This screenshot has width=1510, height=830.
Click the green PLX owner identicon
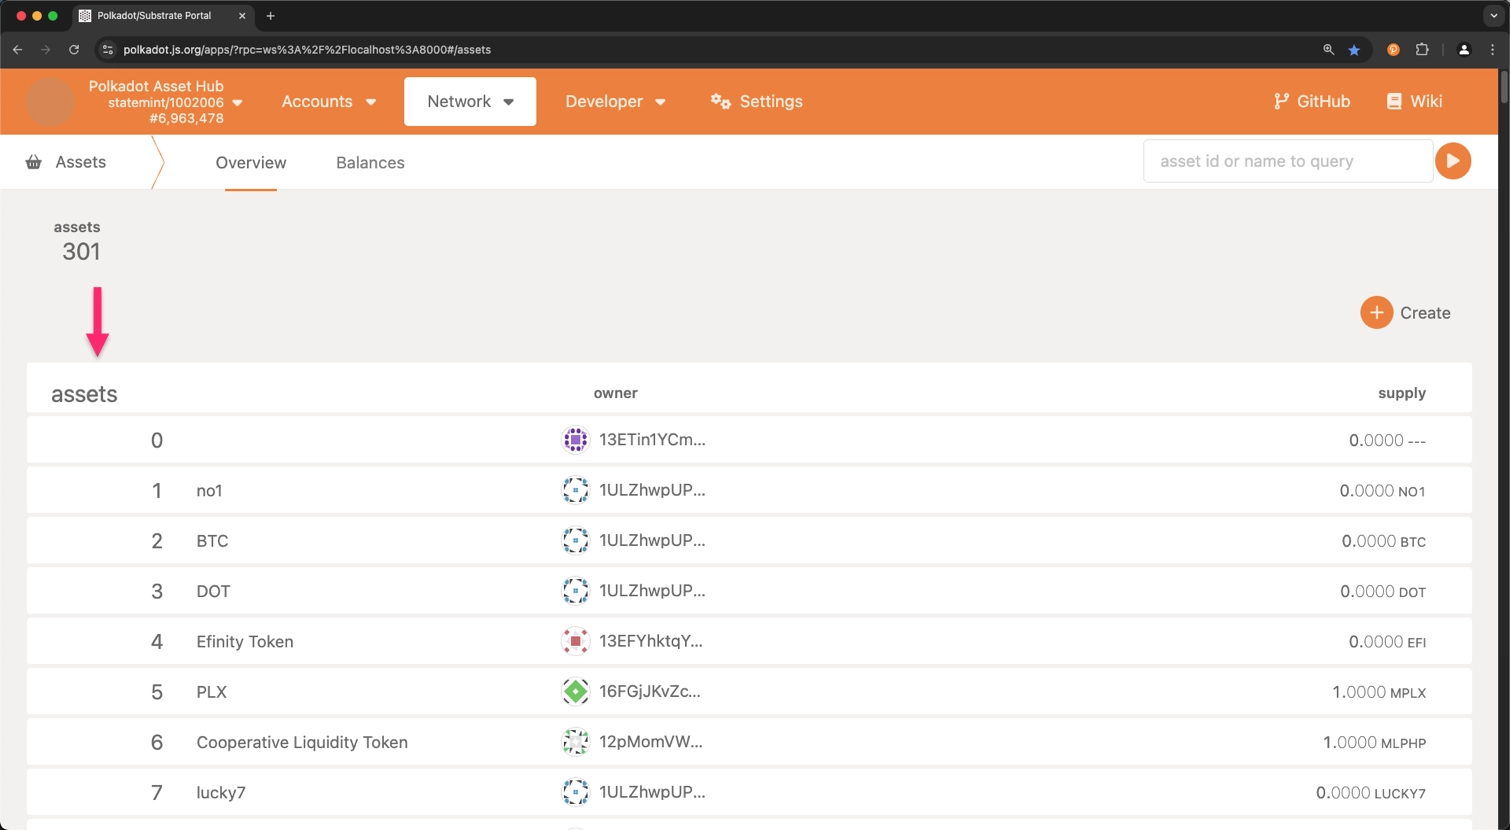coord(575,691)
